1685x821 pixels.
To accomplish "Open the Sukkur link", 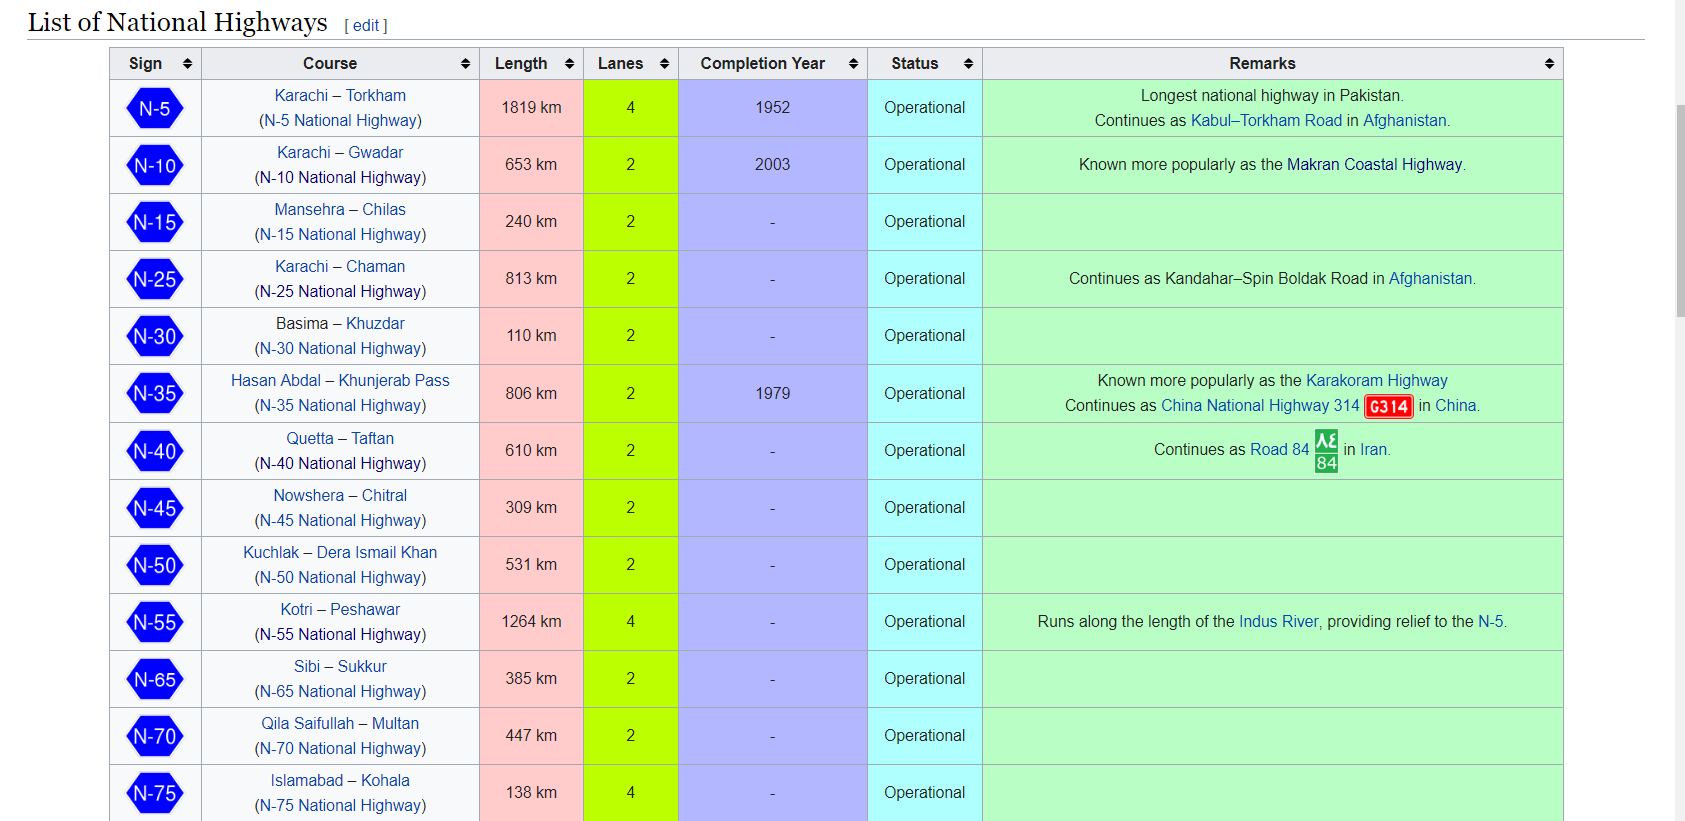I will (x=362, y=666).
